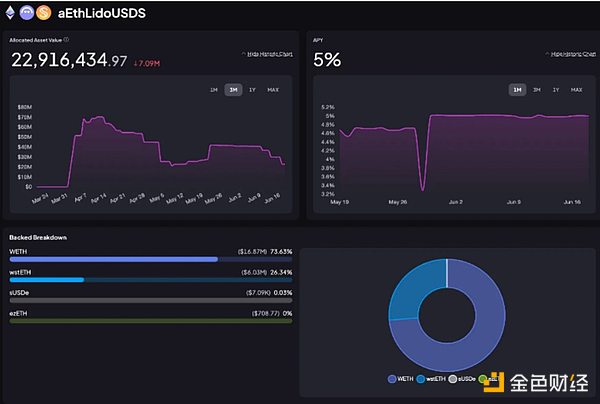Viewport: 600px width, 404px height.
Task: Select 3M range on APY chart
Action: 536,90
